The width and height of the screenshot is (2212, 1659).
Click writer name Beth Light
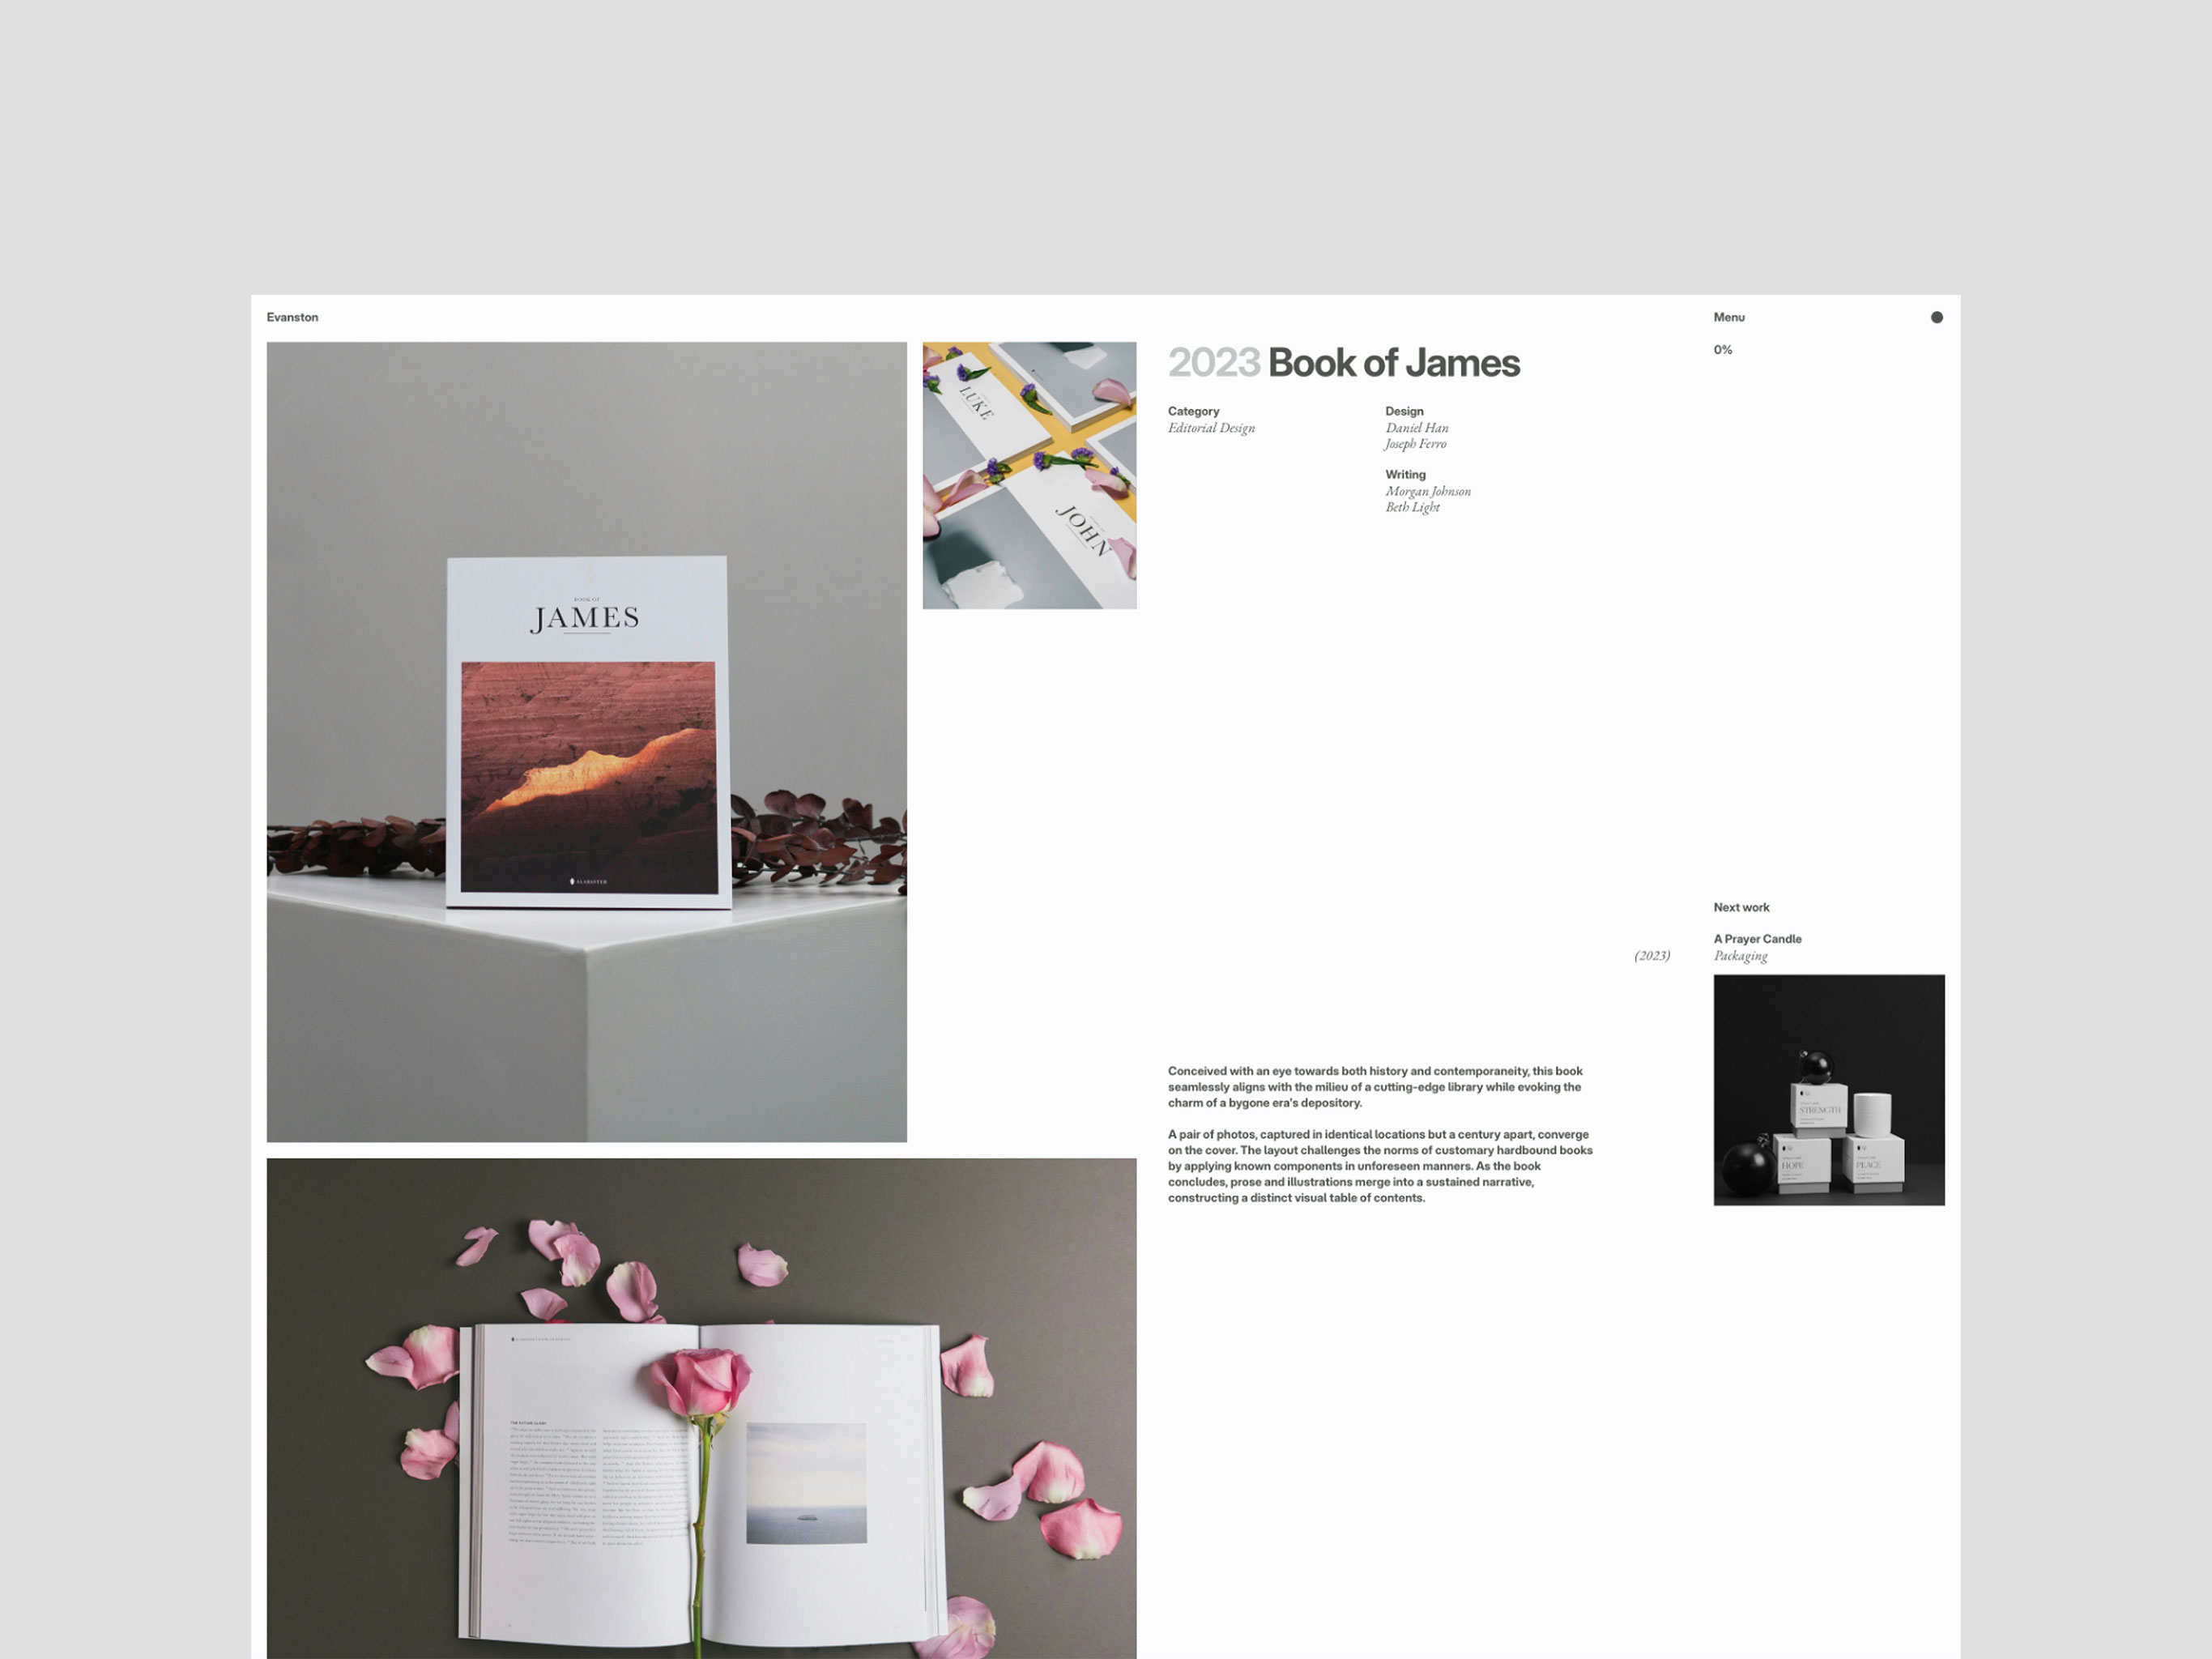coord(1412,507)
